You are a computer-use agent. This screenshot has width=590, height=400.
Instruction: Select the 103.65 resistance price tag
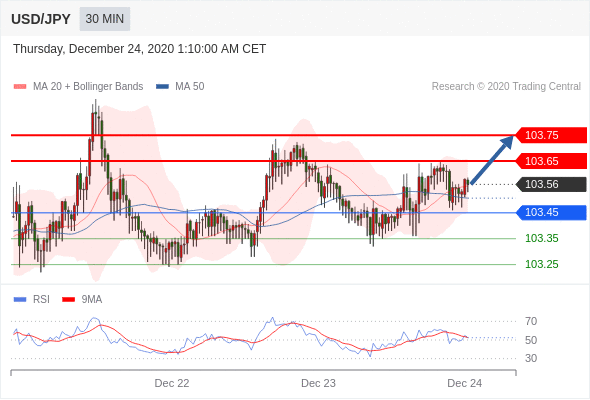point(551,161)
